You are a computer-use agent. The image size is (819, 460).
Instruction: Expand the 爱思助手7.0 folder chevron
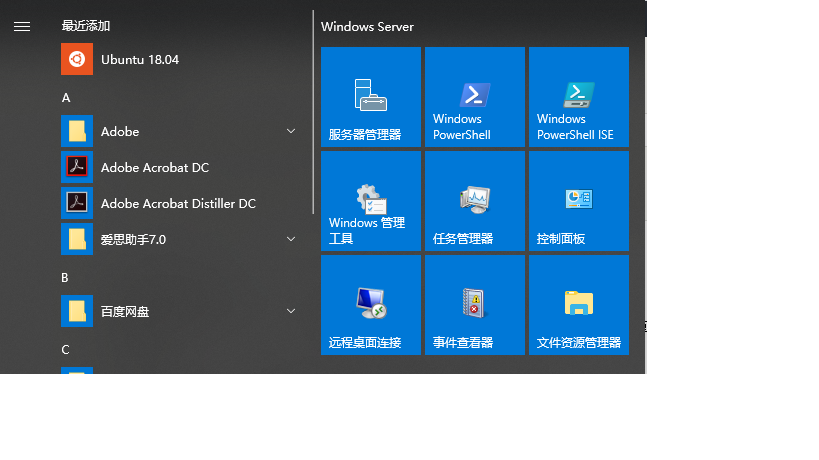click(291, 239)
